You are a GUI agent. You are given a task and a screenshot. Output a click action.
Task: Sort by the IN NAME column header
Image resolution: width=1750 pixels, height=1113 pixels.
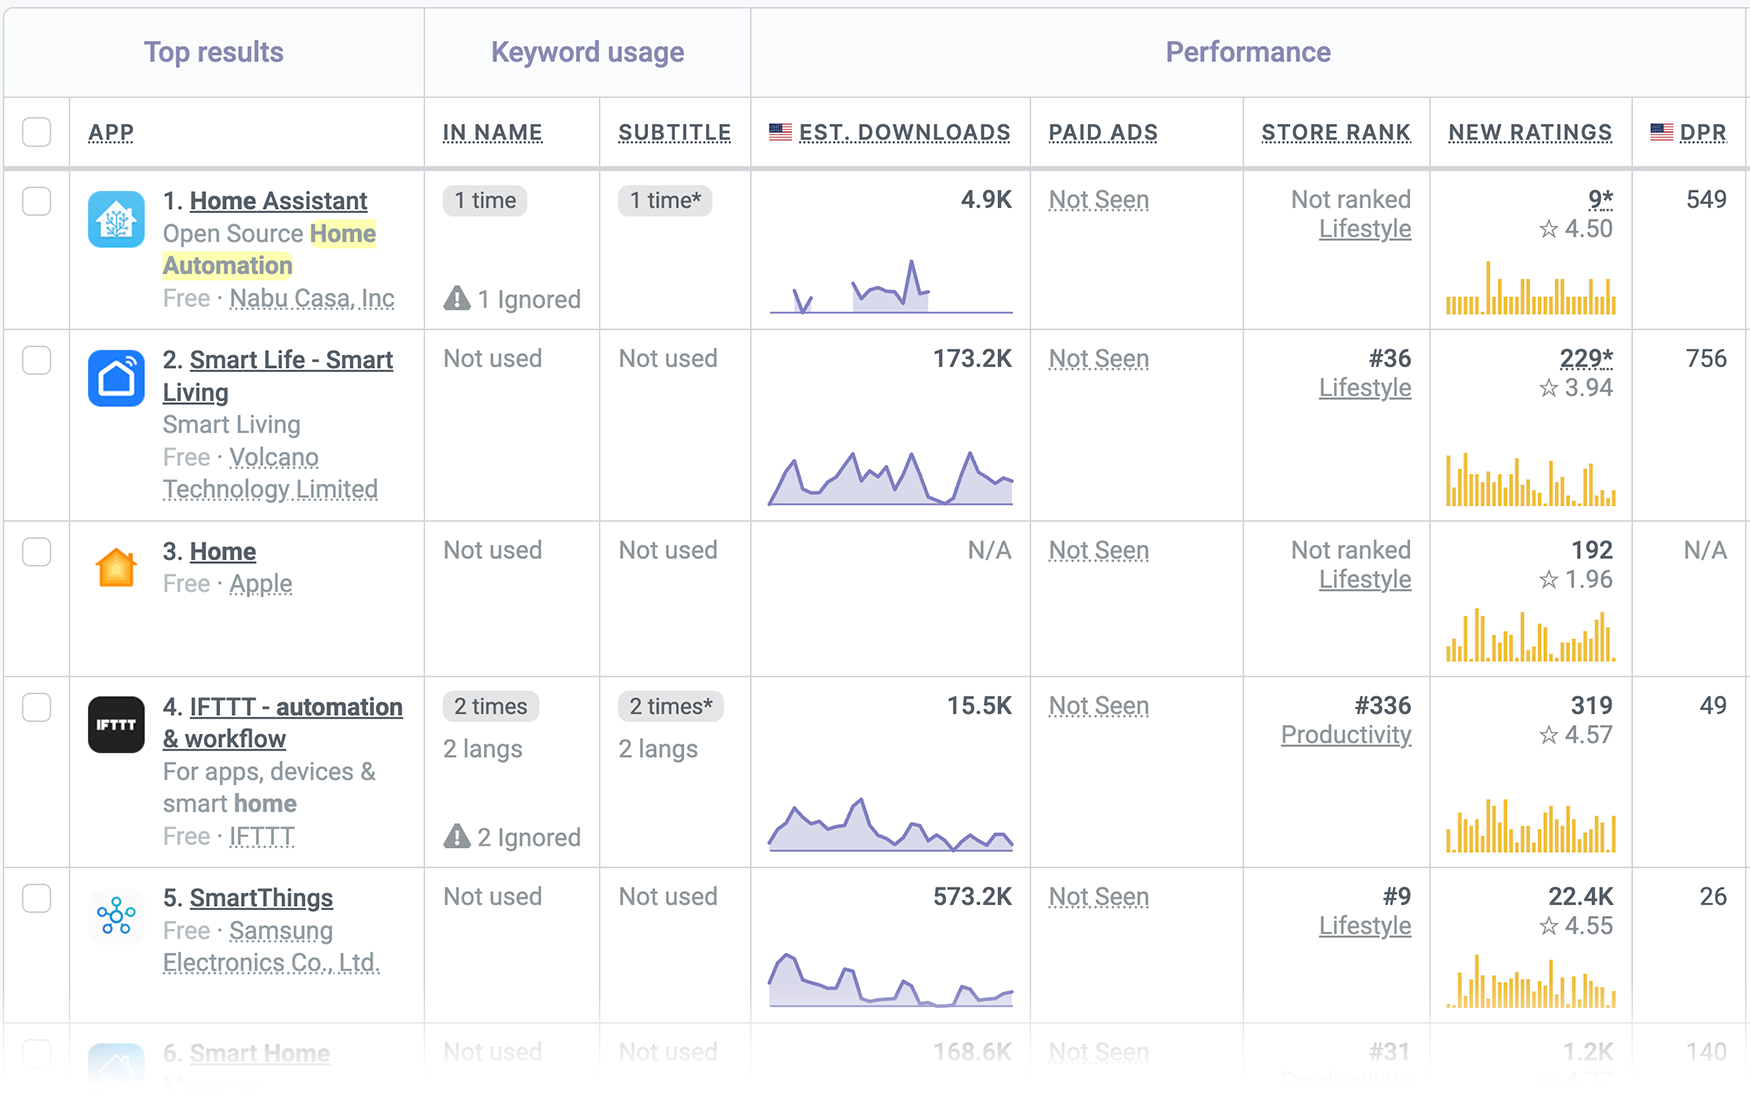pyautogui.click(x=492, y=132)
